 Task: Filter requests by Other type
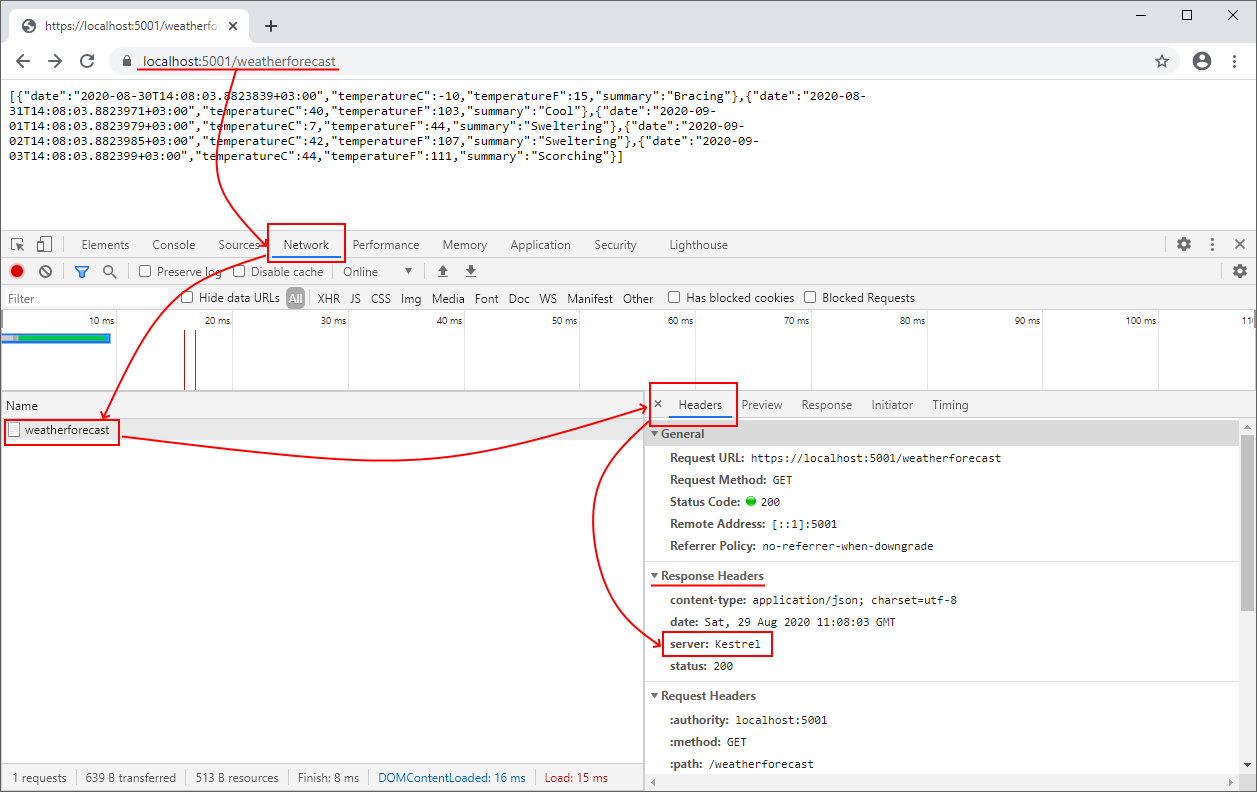click(x=638, y=298)
